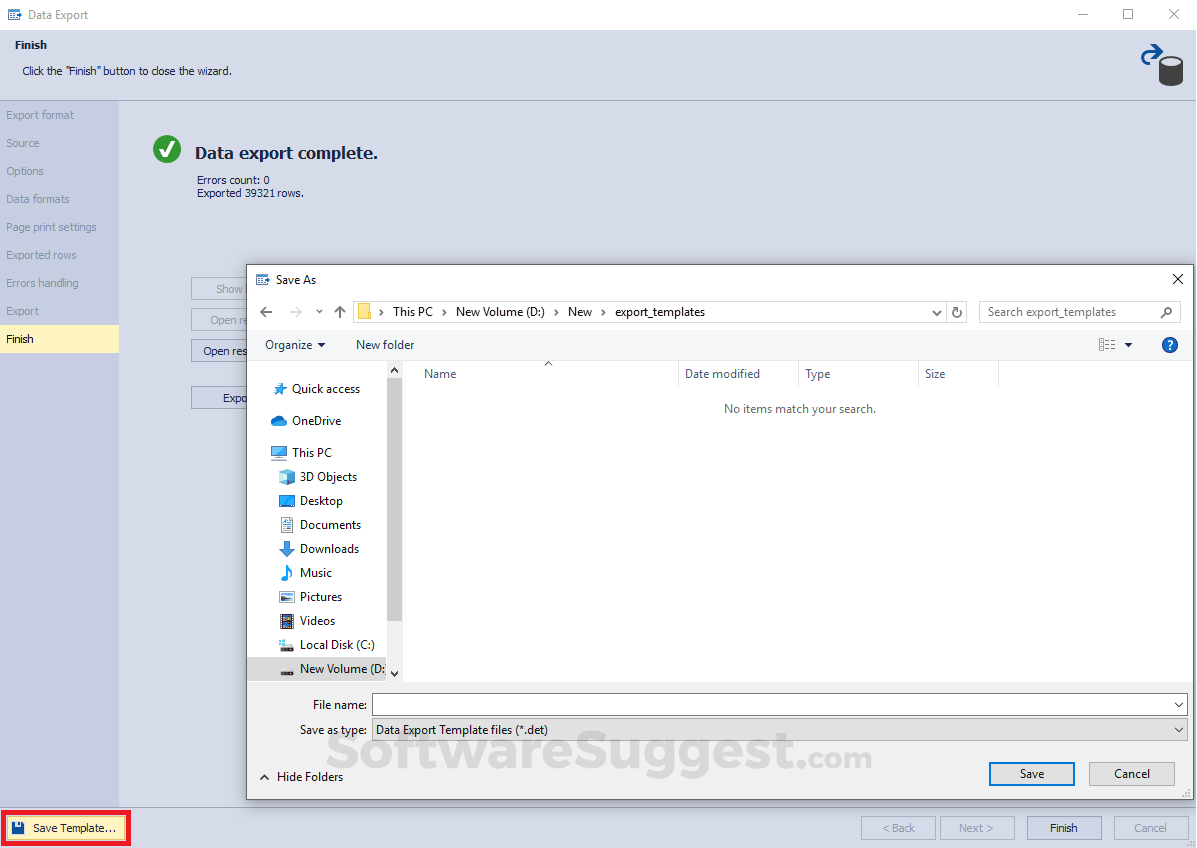Screen dimensions: 1197x848
Task: Create a New folder
Action: click(x=385, y=344)
